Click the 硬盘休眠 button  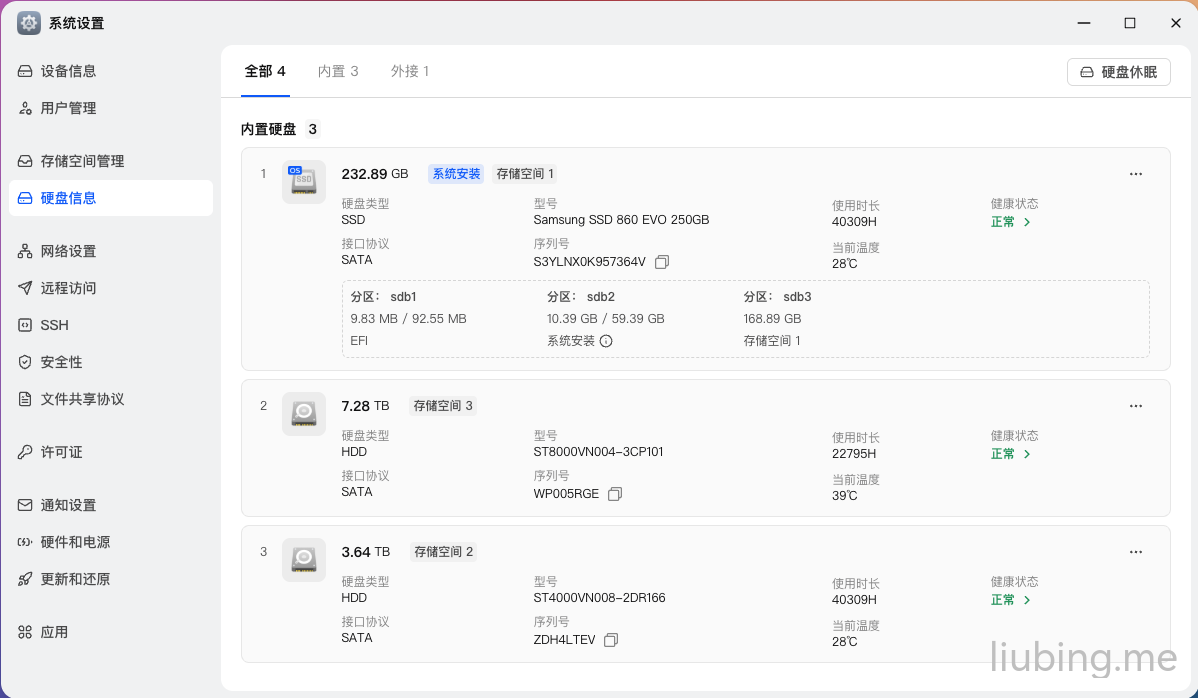pyautogui.click(x=1118, y=72)
